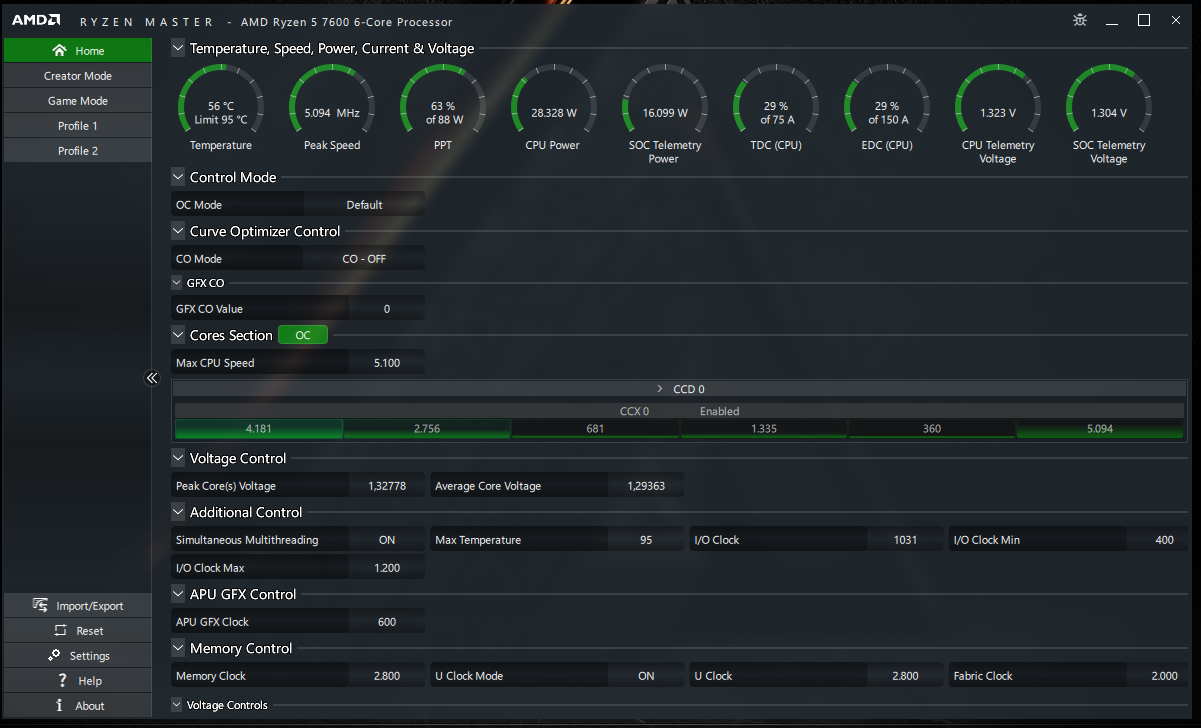Image resolution: width=1201 pixels, height=728 pixels.
Task: Click the About info icon
Action: [60, 705]
